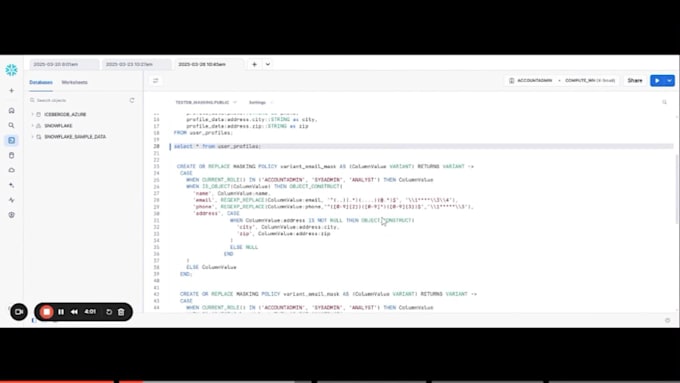Viewport: 680px width, 383px height.
Task: Pause the Loom recording
Action: tap(61, 312)
